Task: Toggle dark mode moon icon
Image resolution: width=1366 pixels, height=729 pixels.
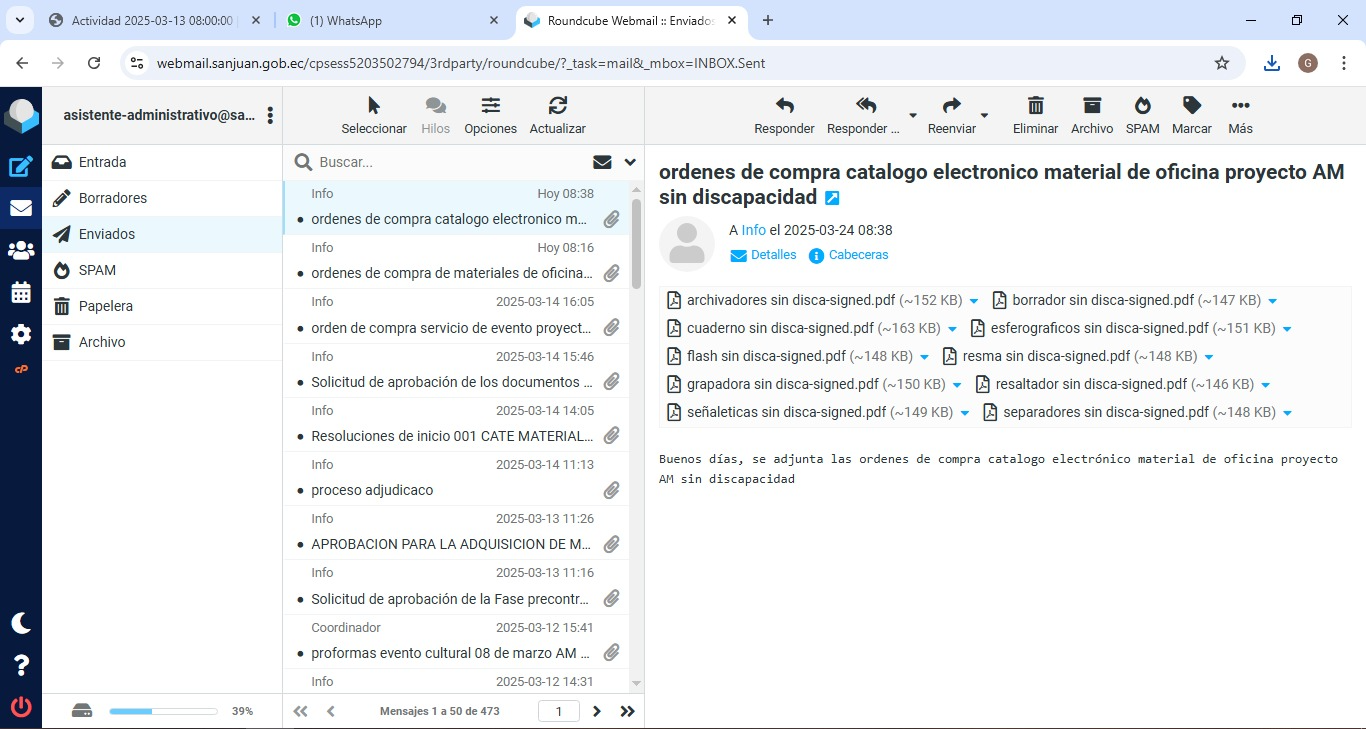Action: (21, 623)
